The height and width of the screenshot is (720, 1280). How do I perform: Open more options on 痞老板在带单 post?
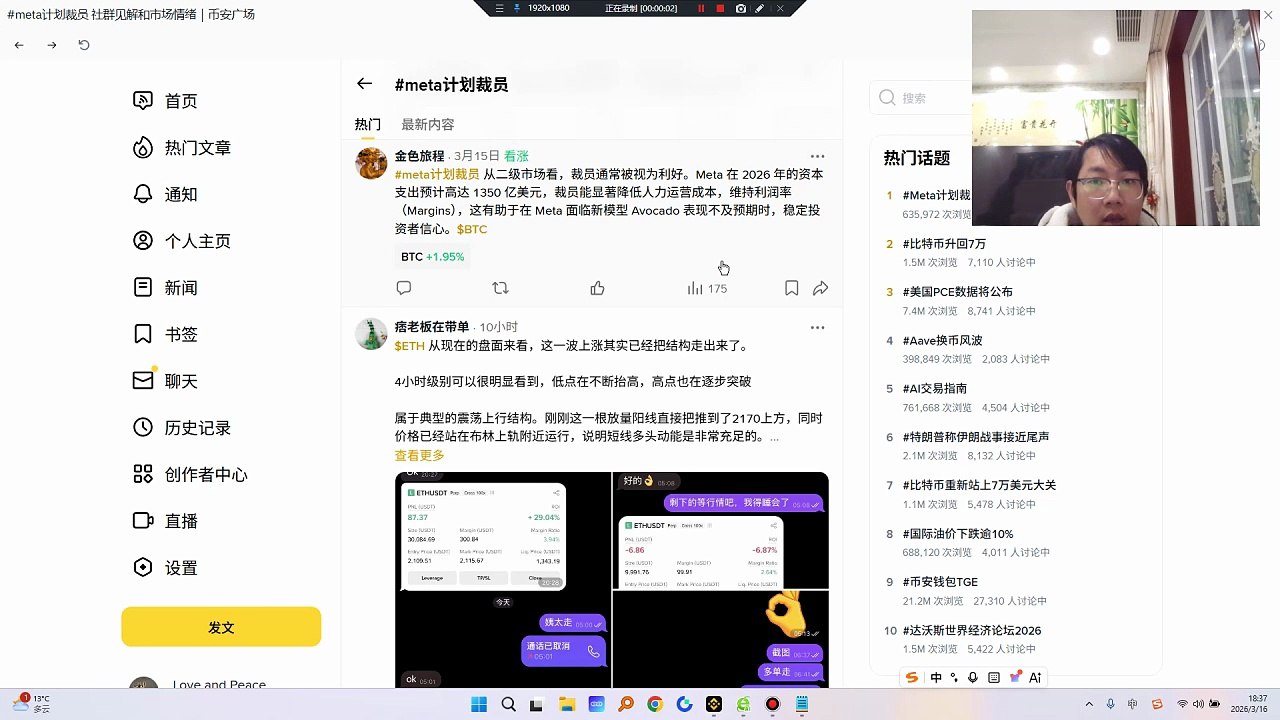(817, 327)
